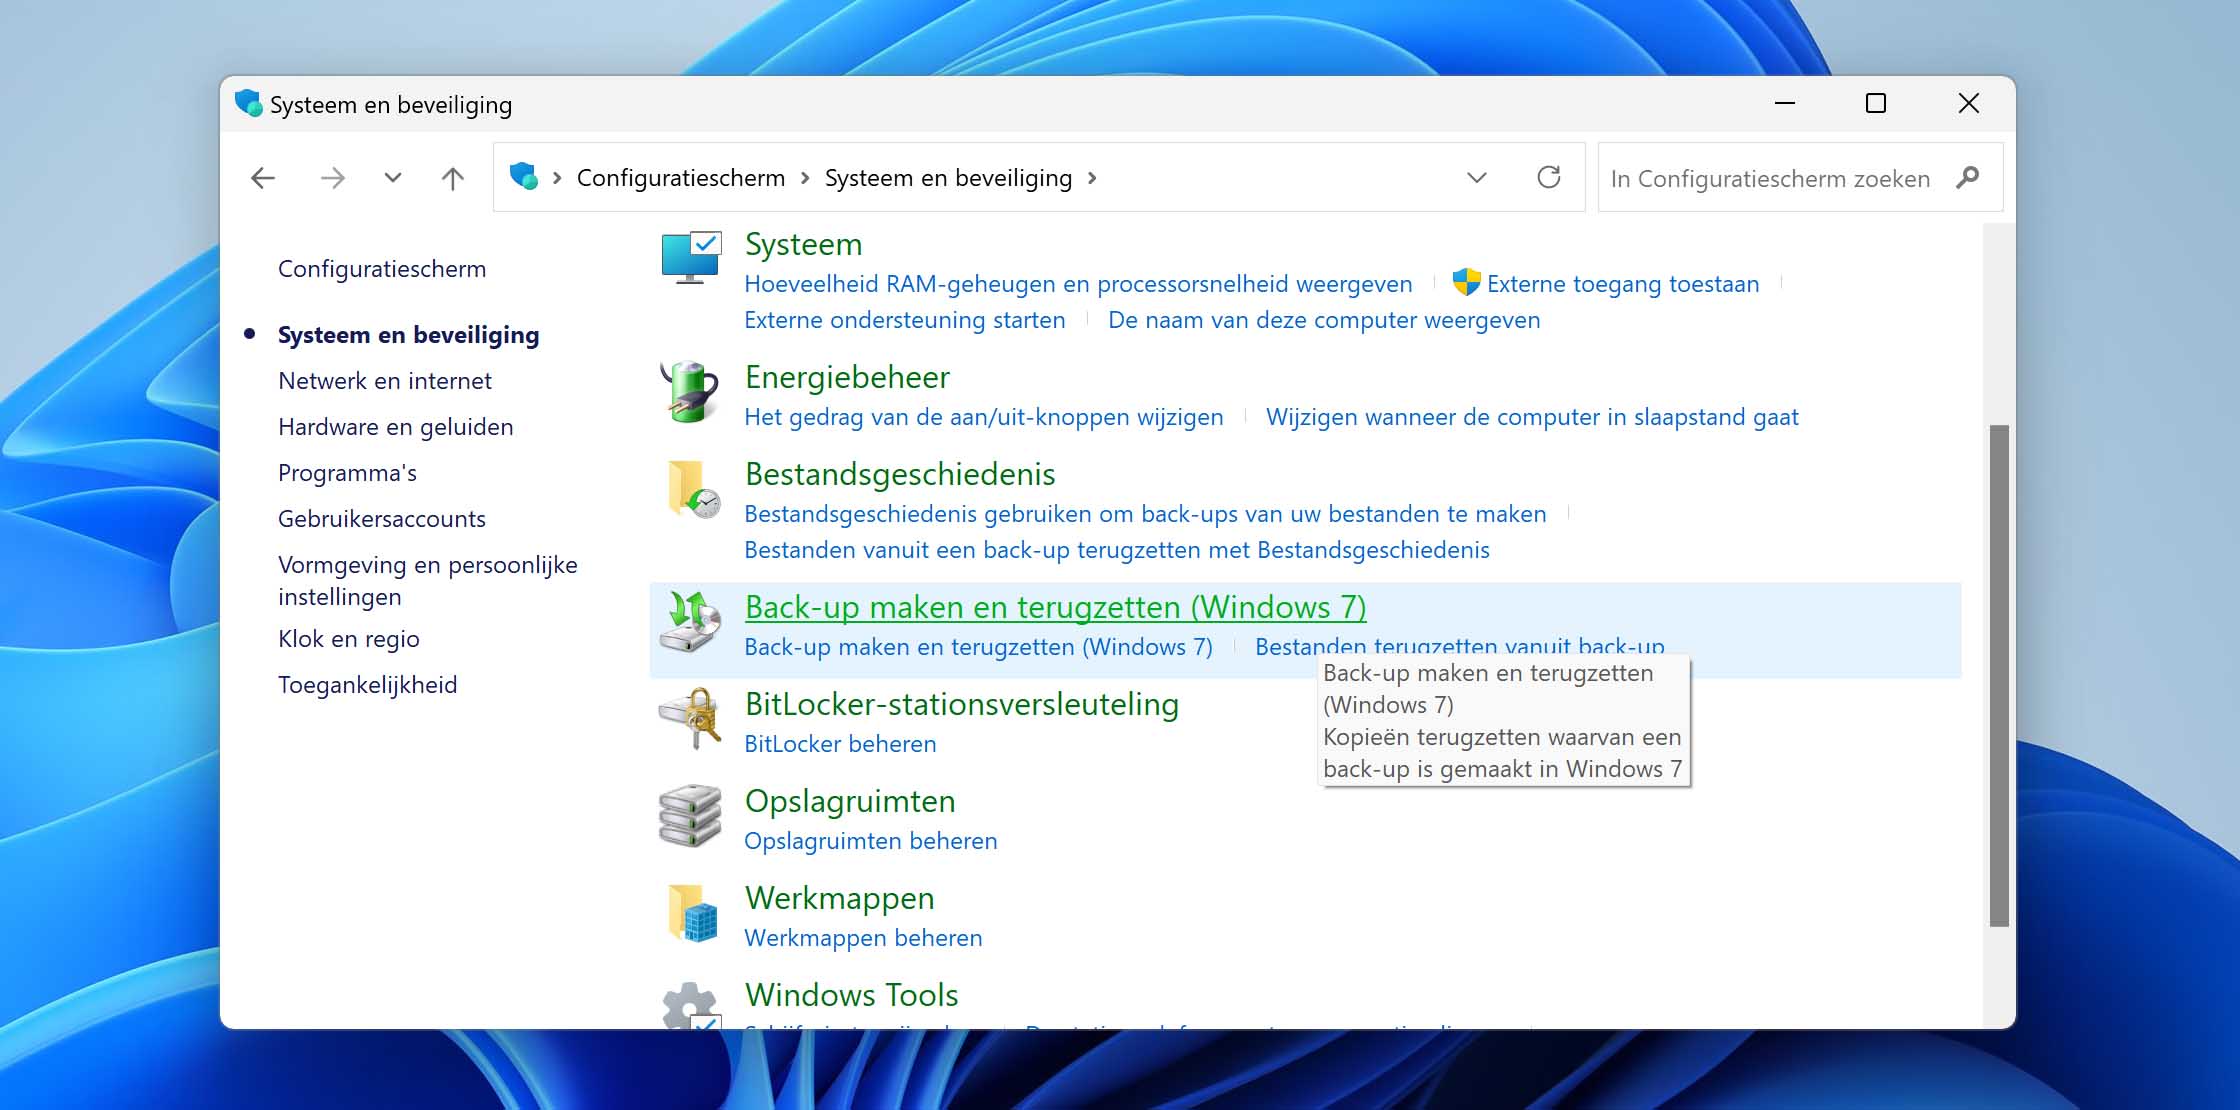
Task: Open the Windows Tools gear icon
Action: click(x=690, y=1005)
